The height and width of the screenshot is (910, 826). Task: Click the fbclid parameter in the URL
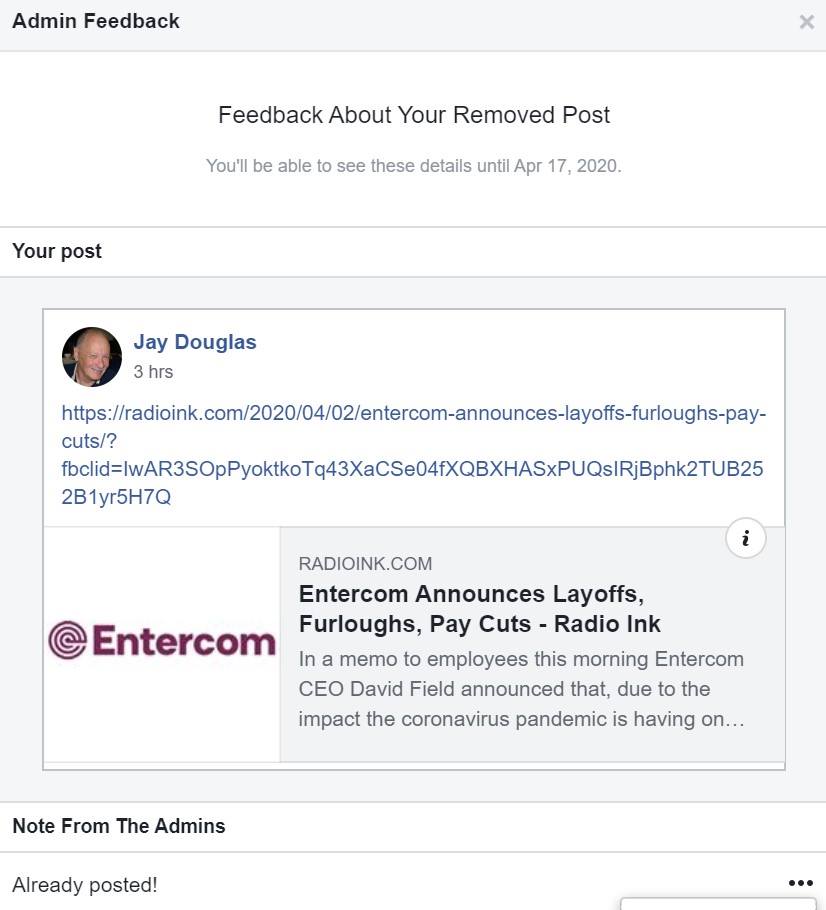click(412, 469)
